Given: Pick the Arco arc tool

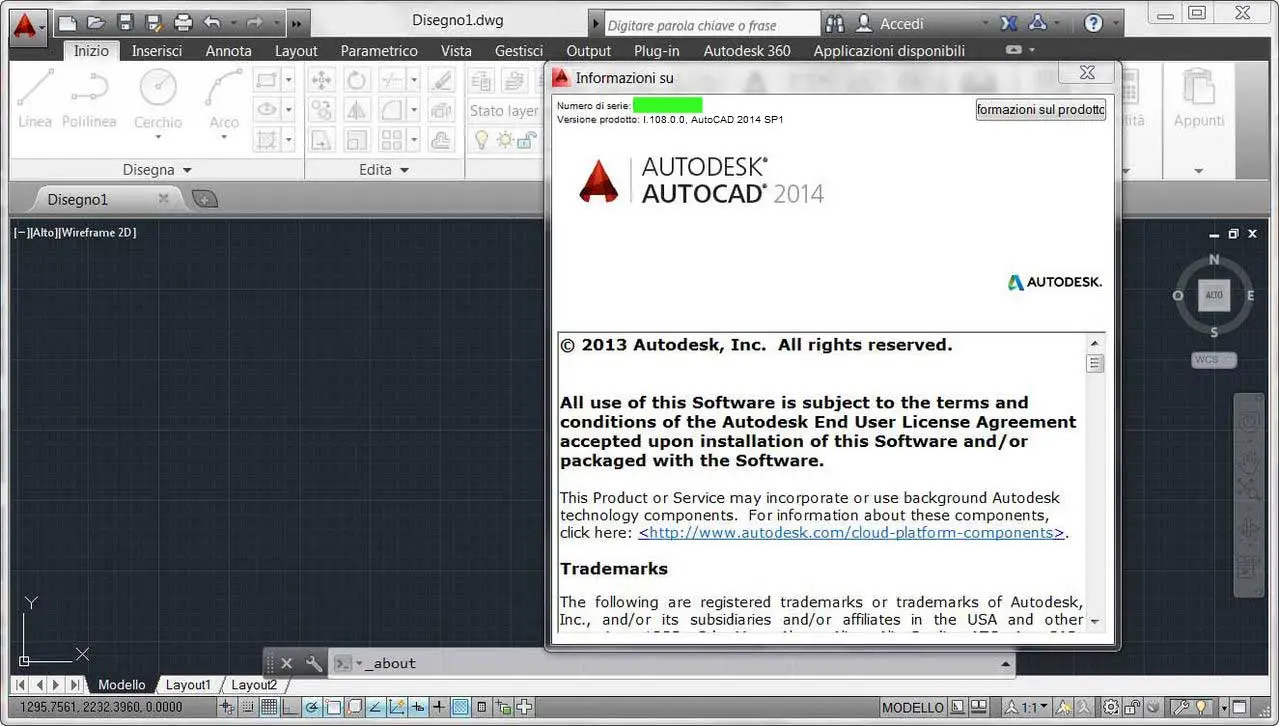Looking at the screenshot, I should 224,98.
